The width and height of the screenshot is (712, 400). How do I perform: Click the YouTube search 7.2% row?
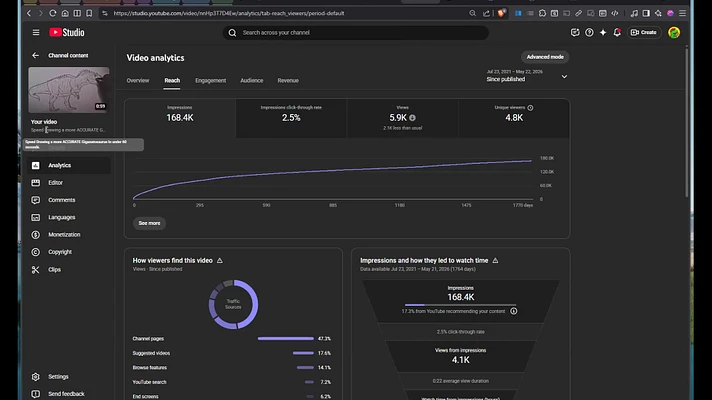pos(232,382)
